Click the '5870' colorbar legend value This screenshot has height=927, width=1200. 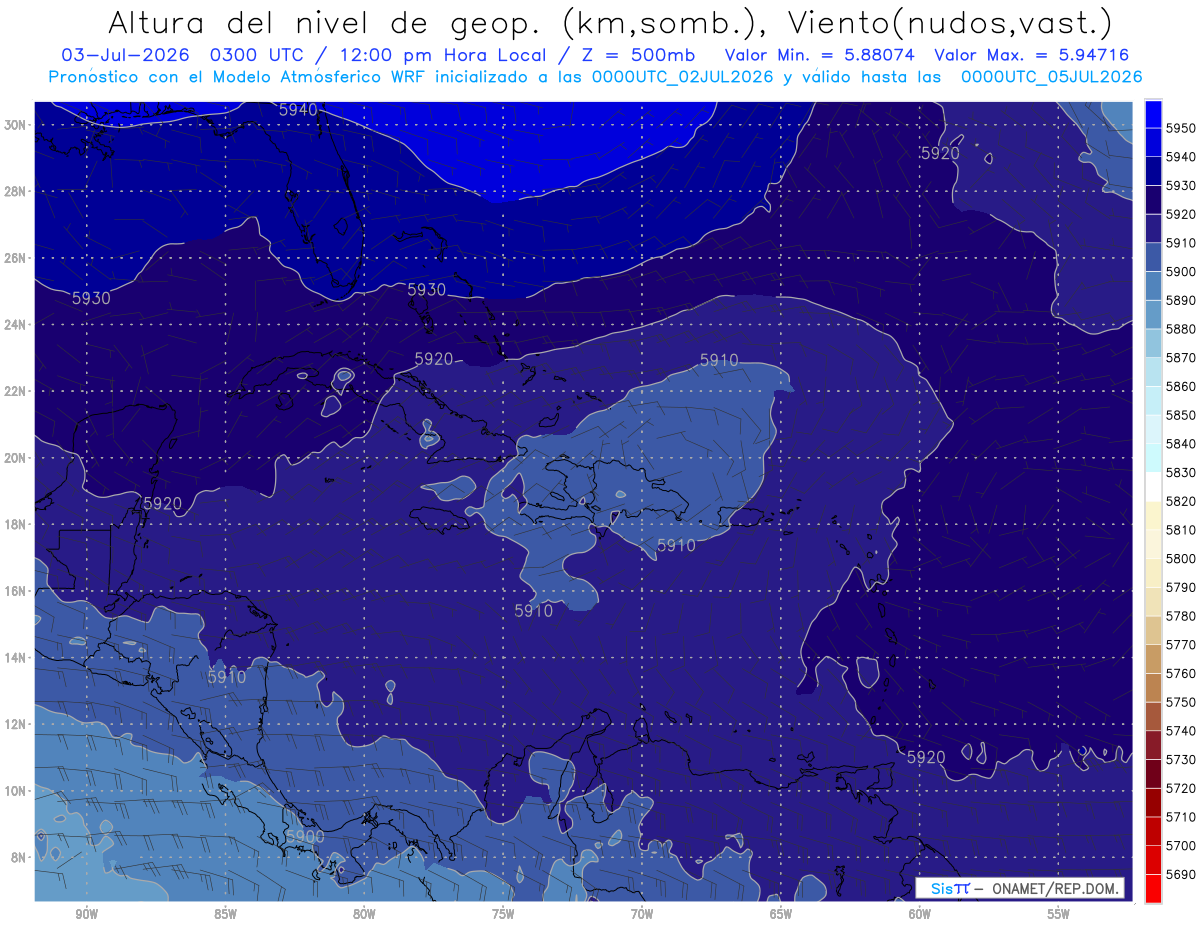(1182, 358)
